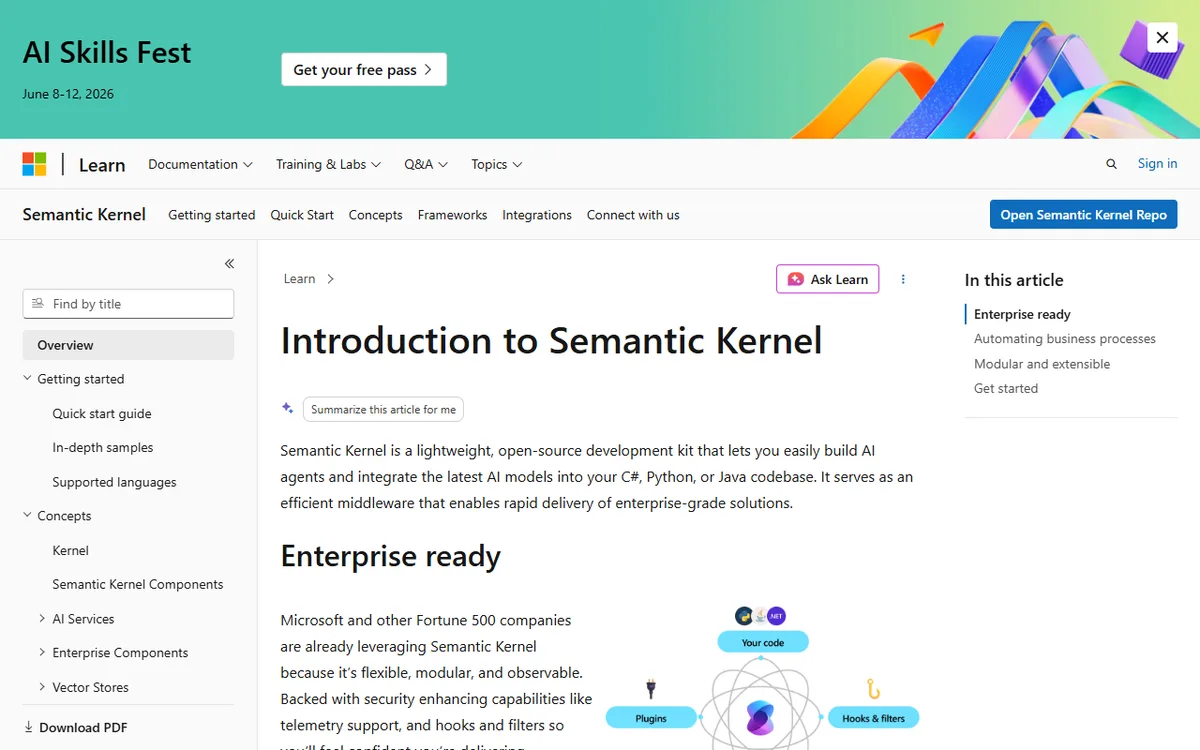Screen dimensions: 1200x750
Task: Jump to Modular and extensible section
Action: (x=1042, y=364)
